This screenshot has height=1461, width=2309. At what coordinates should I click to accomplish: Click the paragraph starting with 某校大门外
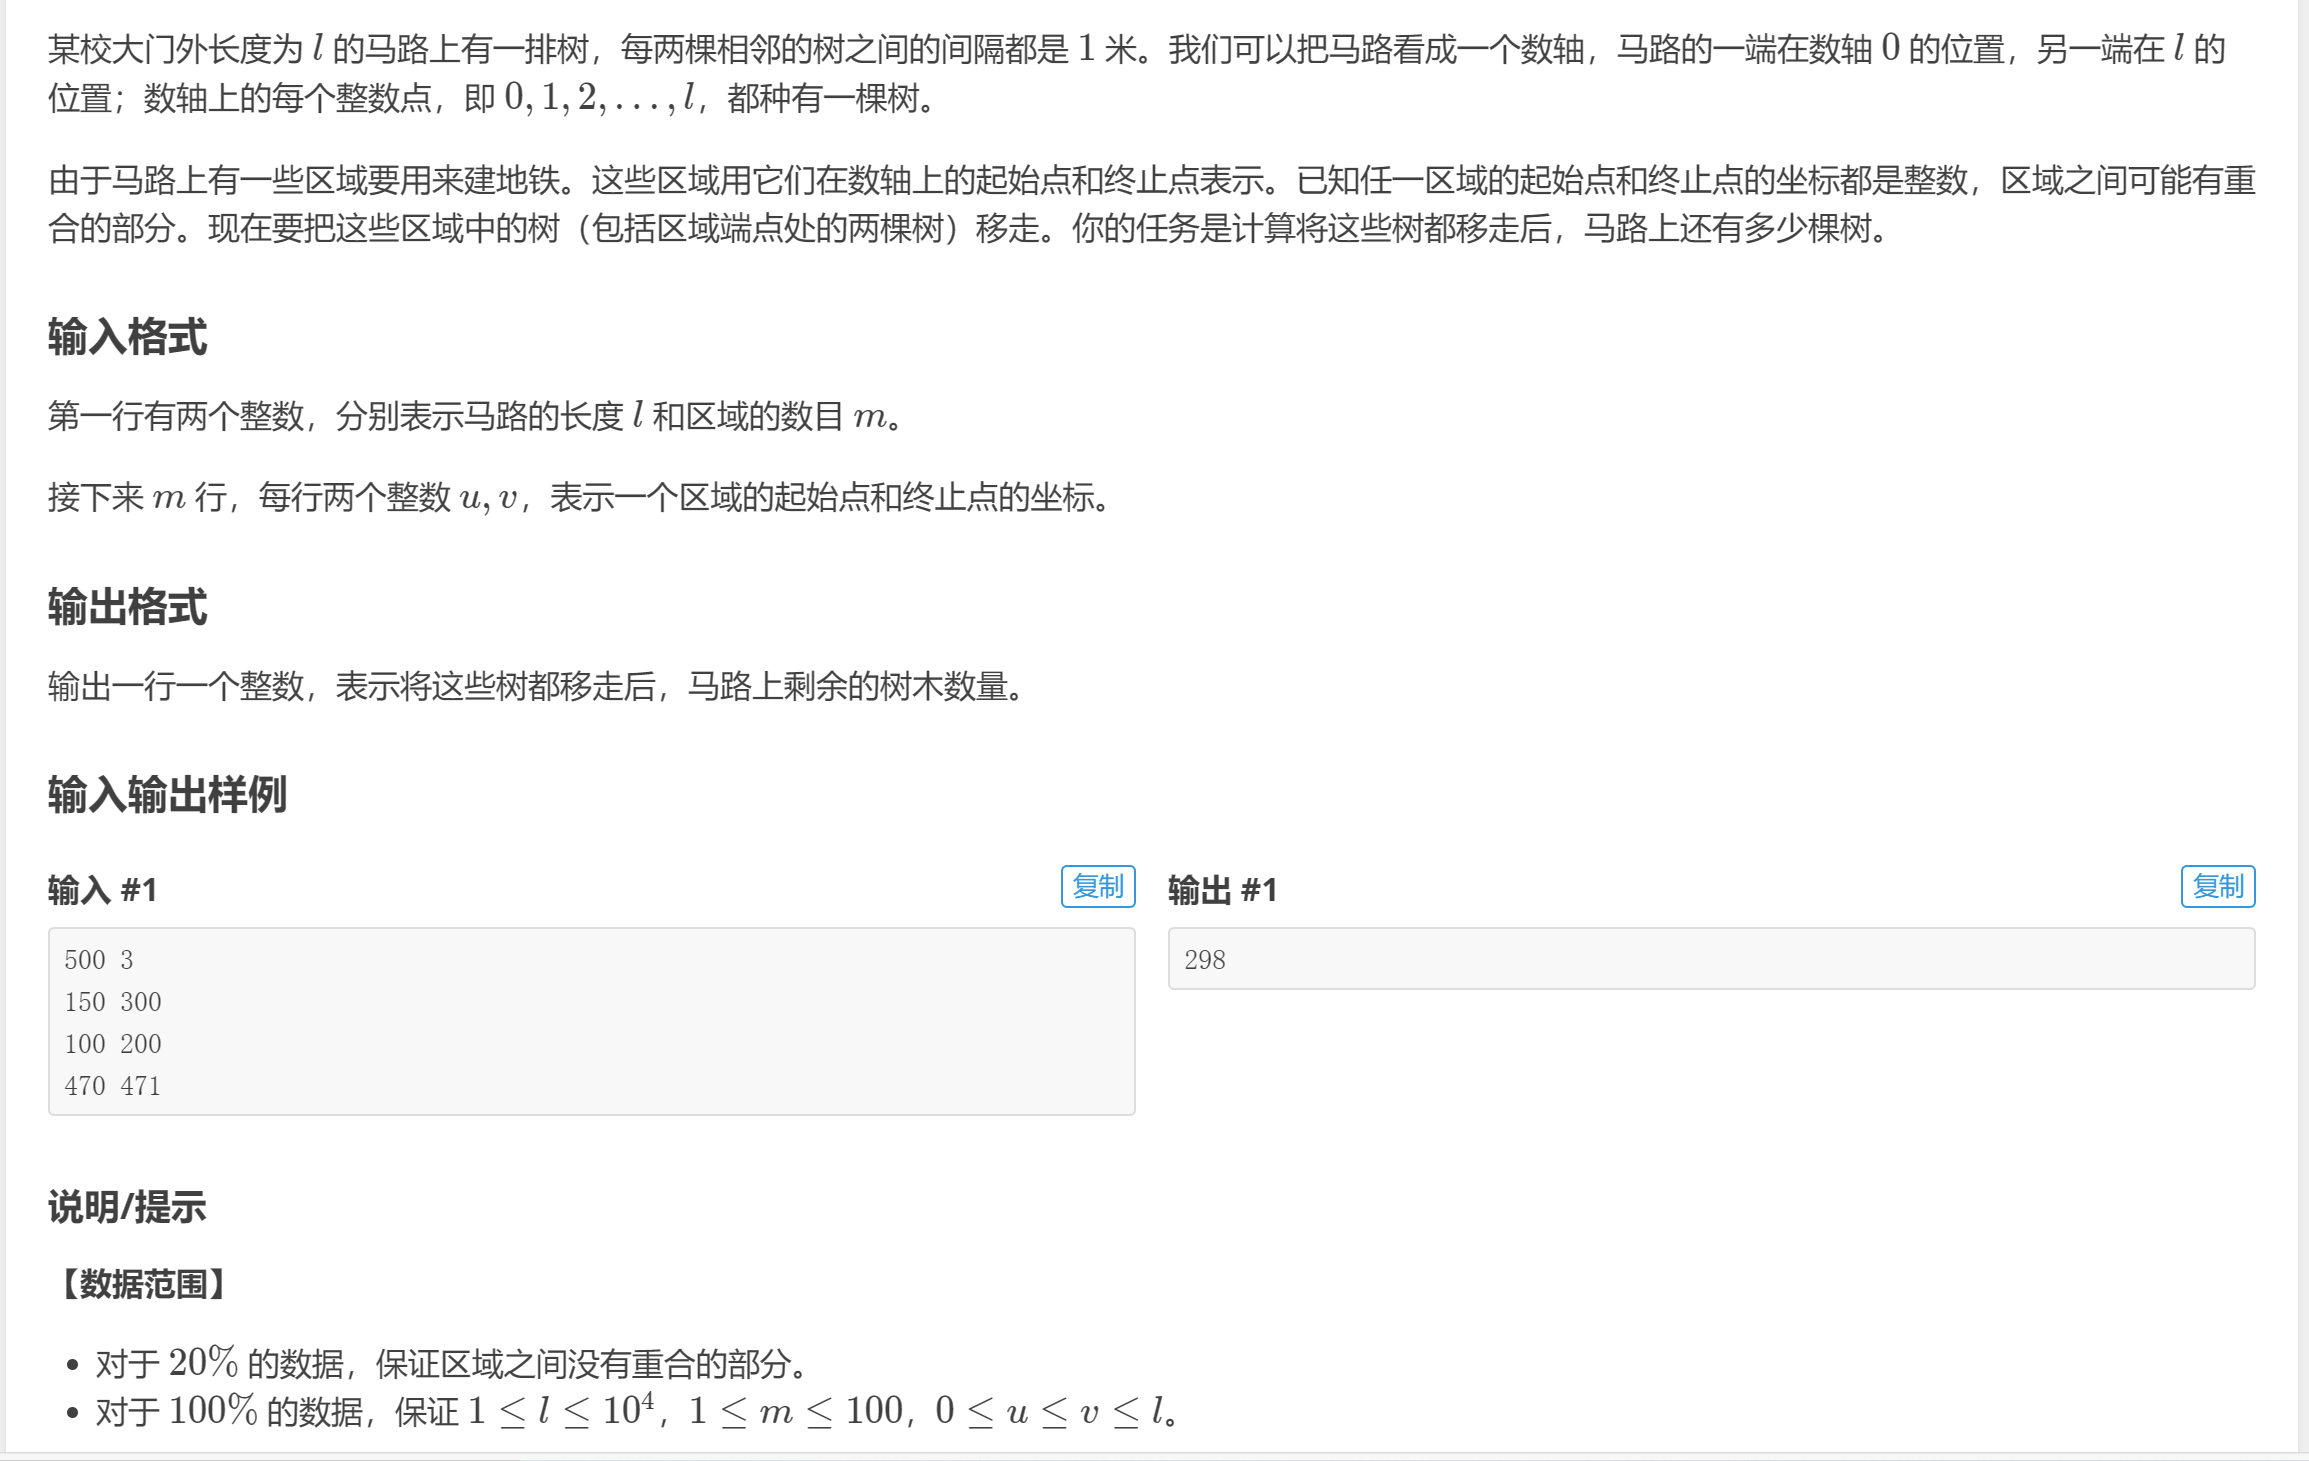pos(1138,73)
